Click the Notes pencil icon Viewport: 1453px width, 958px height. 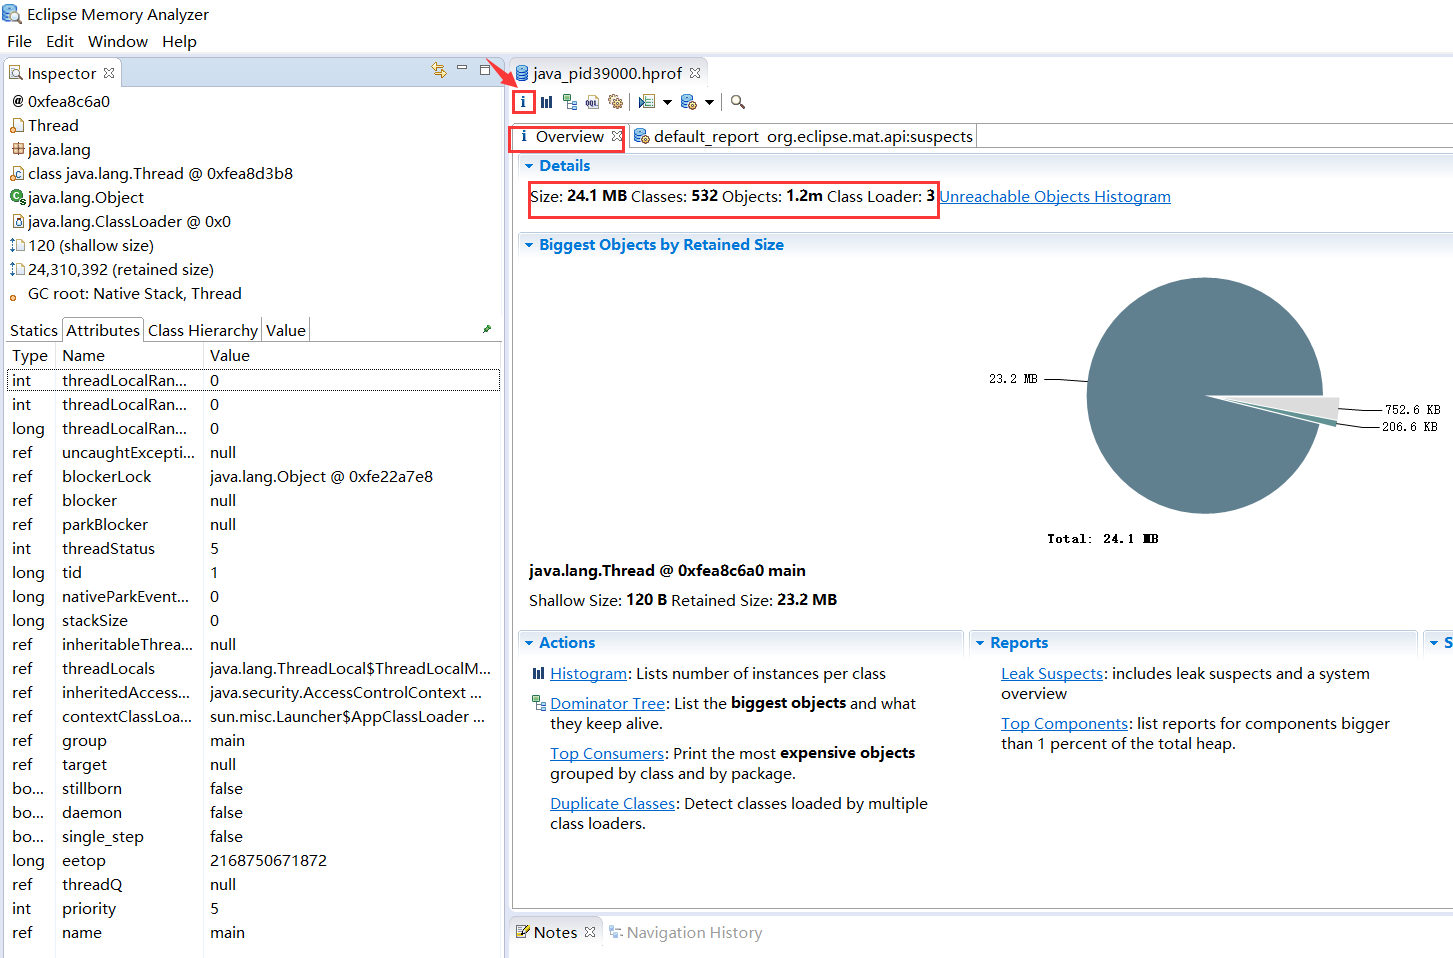click(x=523, y=932)
